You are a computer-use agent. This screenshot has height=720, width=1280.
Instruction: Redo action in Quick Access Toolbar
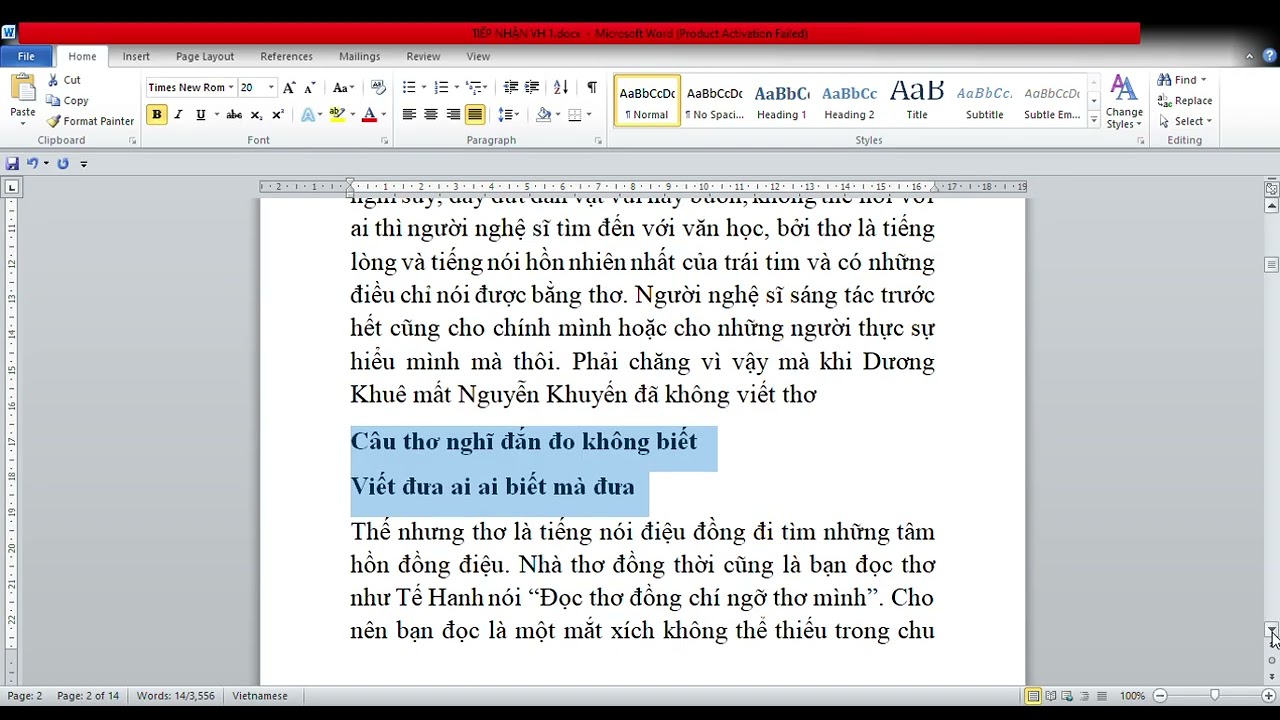[x=63, y=163]
